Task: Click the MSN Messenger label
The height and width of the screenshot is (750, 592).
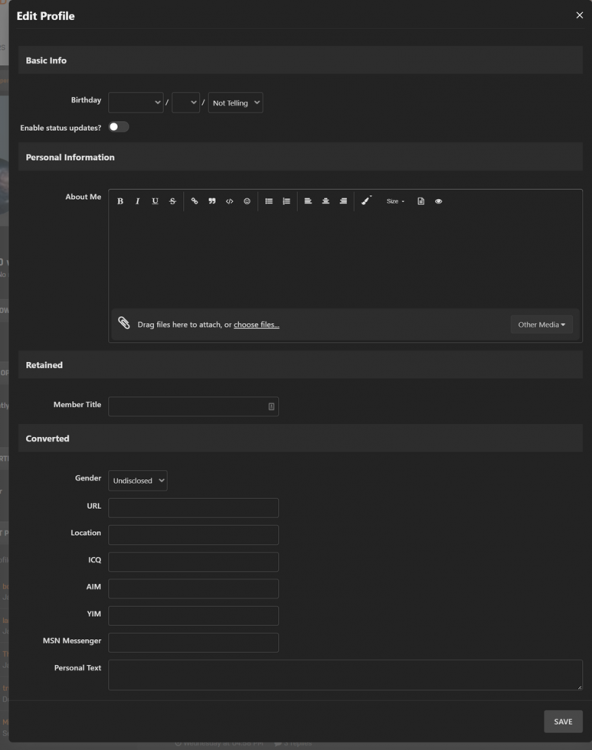Action: (x=72, y=640)
